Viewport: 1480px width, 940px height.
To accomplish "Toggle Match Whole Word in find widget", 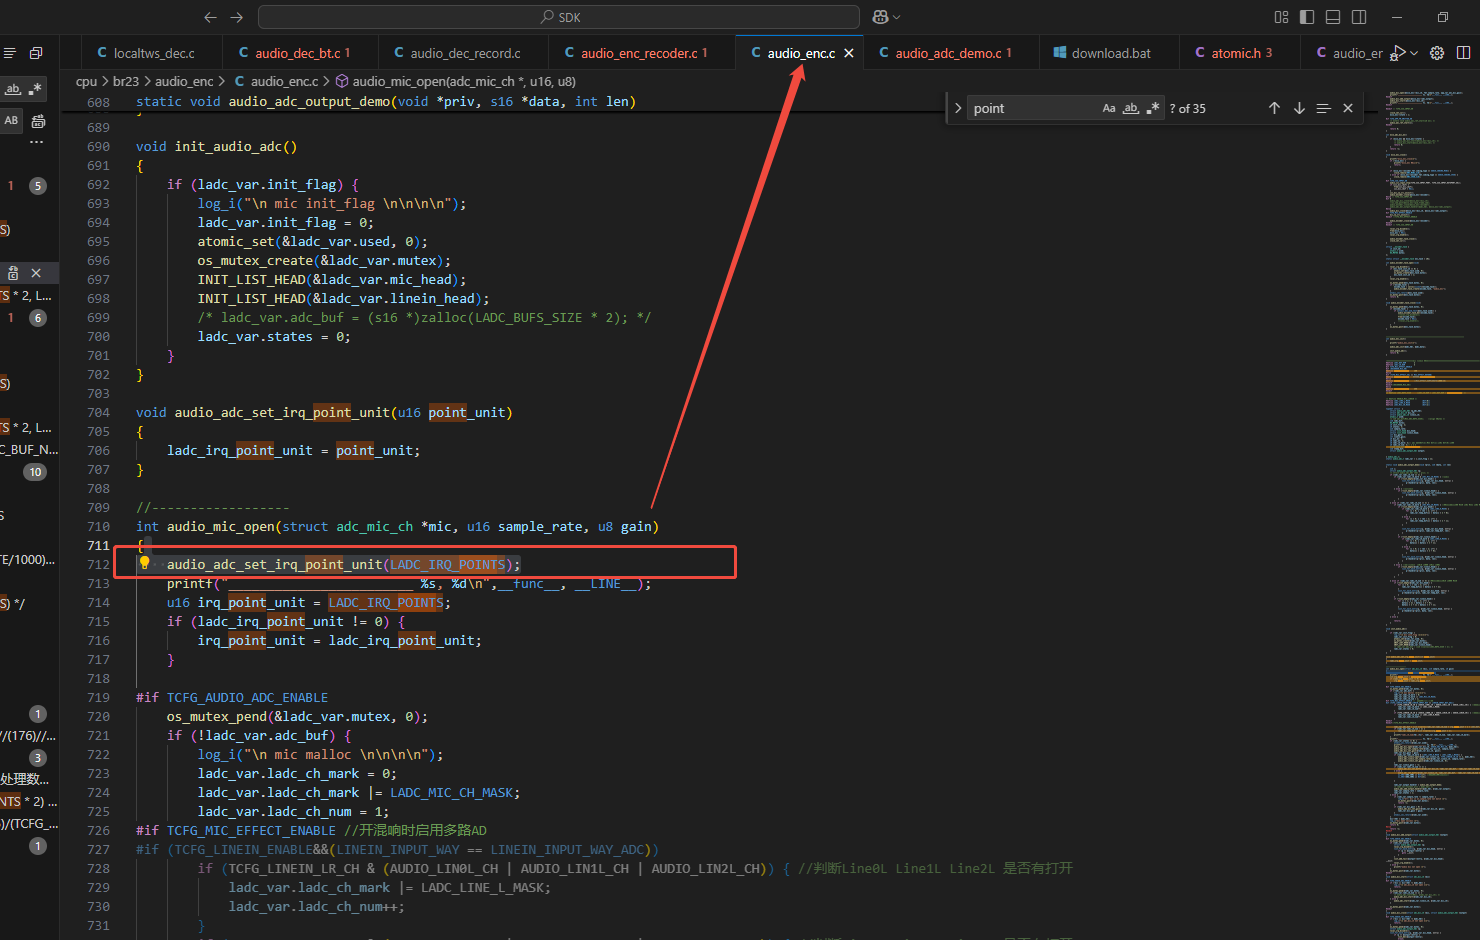I will tap(1131, 108).
